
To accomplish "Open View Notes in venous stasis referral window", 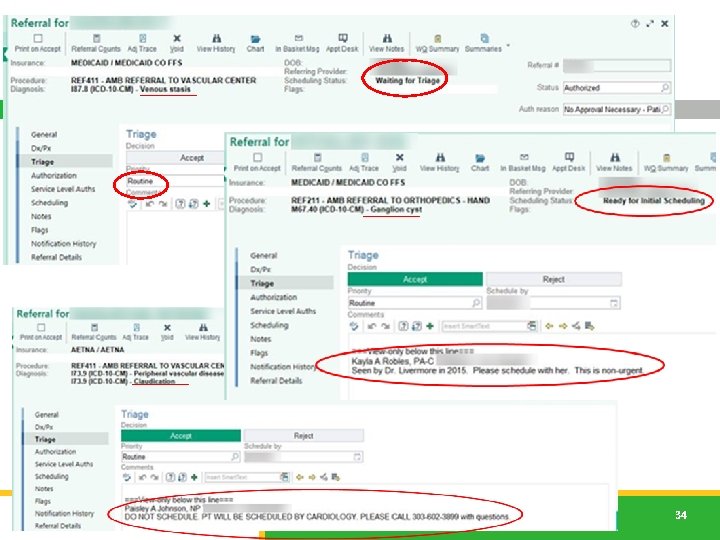I will 387,43.
